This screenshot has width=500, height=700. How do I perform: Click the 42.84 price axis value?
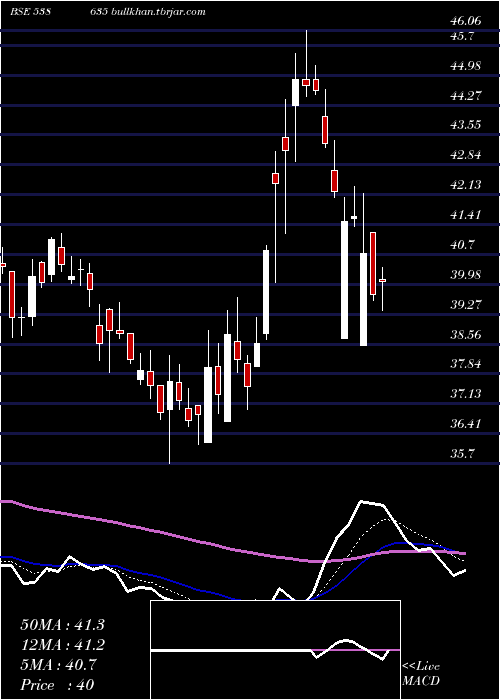(x=466, y=155)
